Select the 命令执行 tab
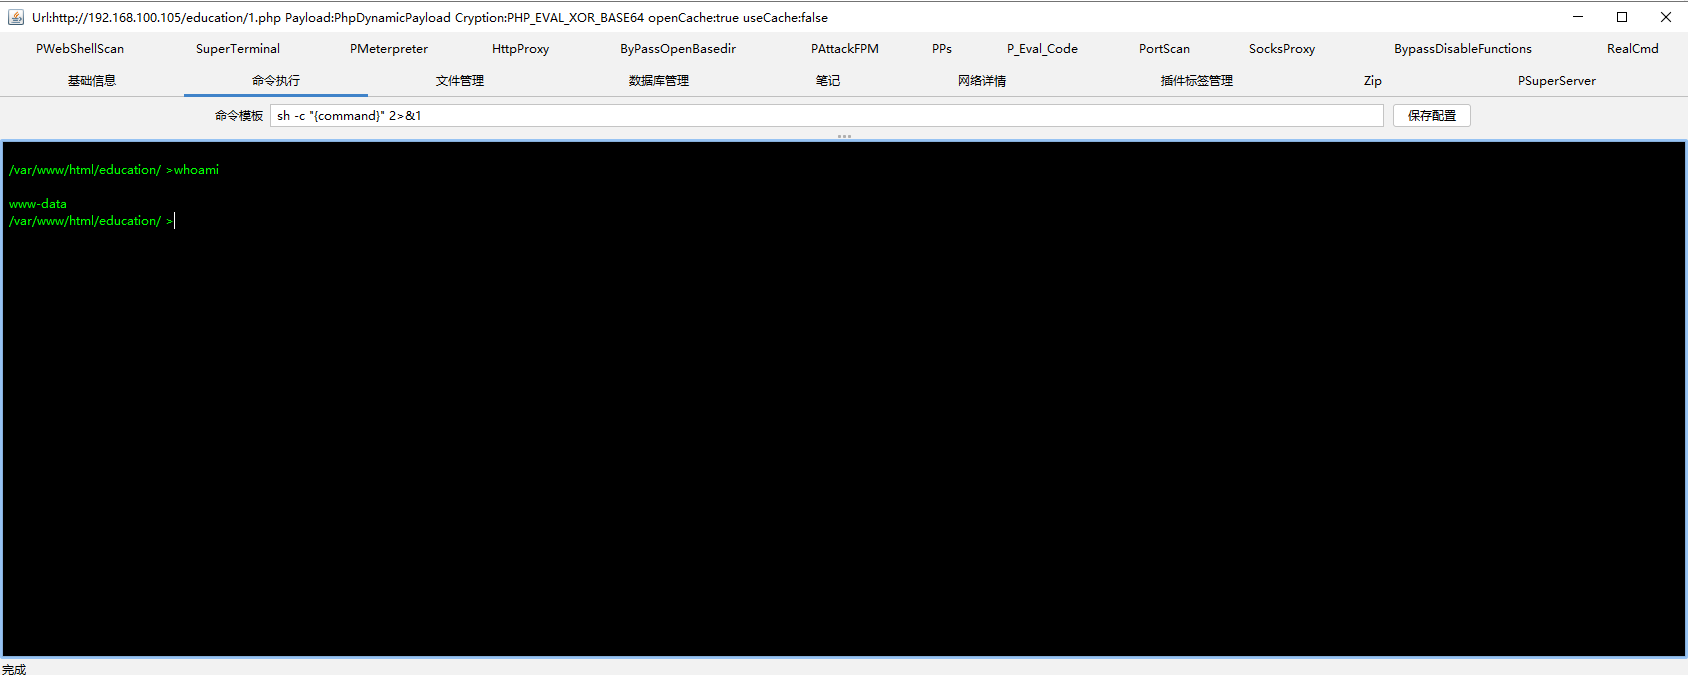The image size is (1688, 675). click(276, 80)
